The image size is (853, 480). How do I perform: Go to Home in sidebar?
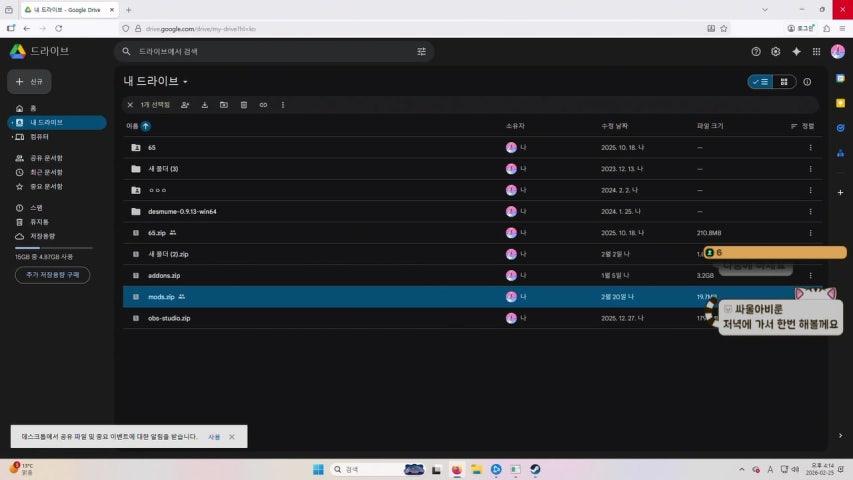[57, 108]
